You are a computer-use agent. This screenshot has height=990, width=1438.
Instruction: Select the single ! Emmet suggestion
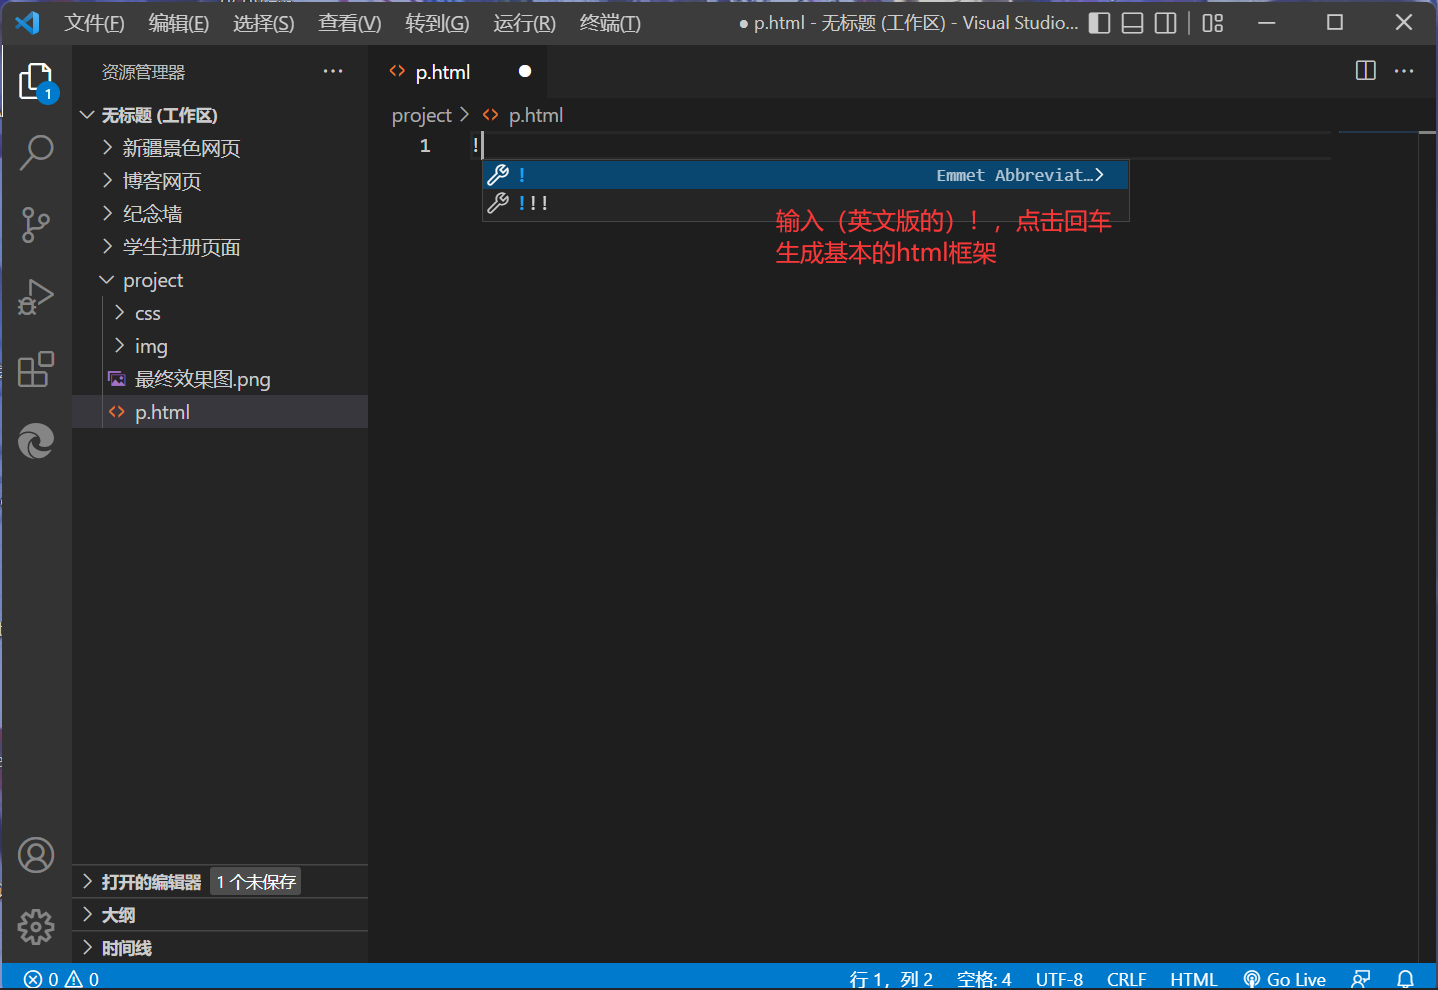pyautogui.click(x=806, y=175)
